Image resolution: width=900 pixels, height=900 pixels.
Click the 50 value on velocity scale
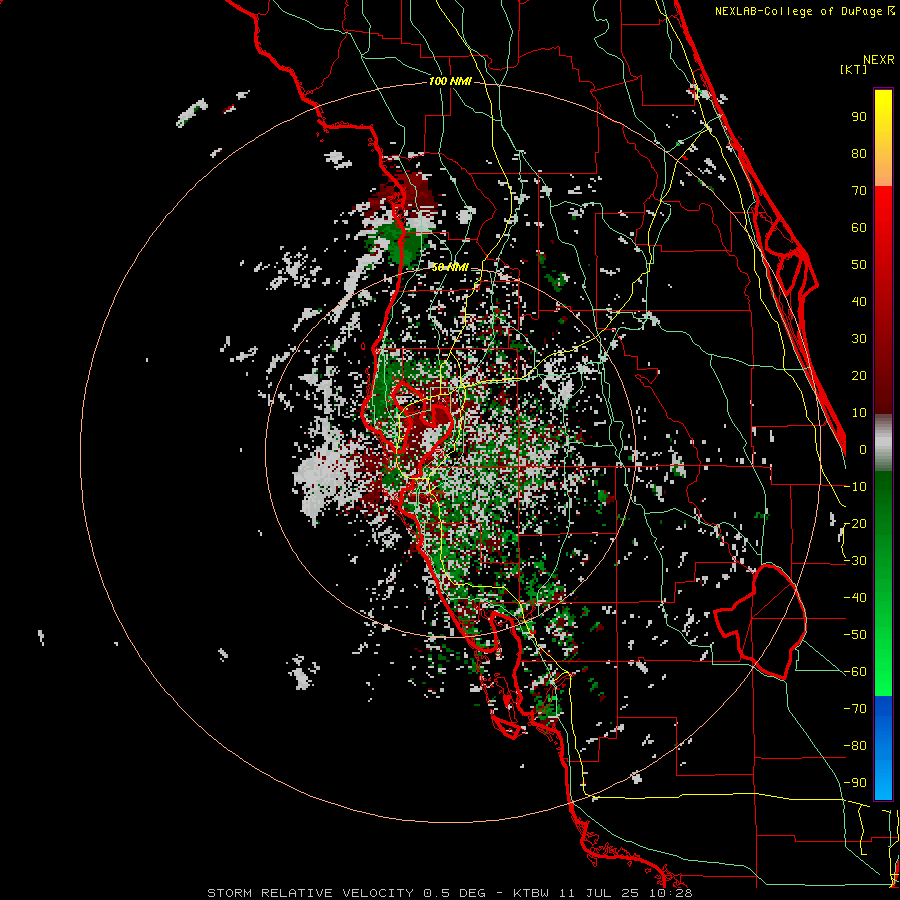point(859,265)
